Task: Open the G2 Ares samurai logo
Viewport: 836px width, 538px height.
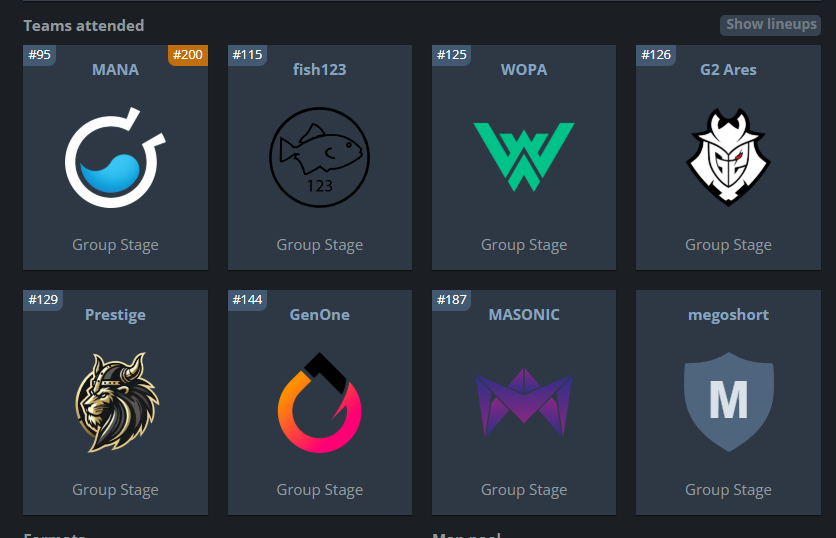Action: [x=728, y=157]
